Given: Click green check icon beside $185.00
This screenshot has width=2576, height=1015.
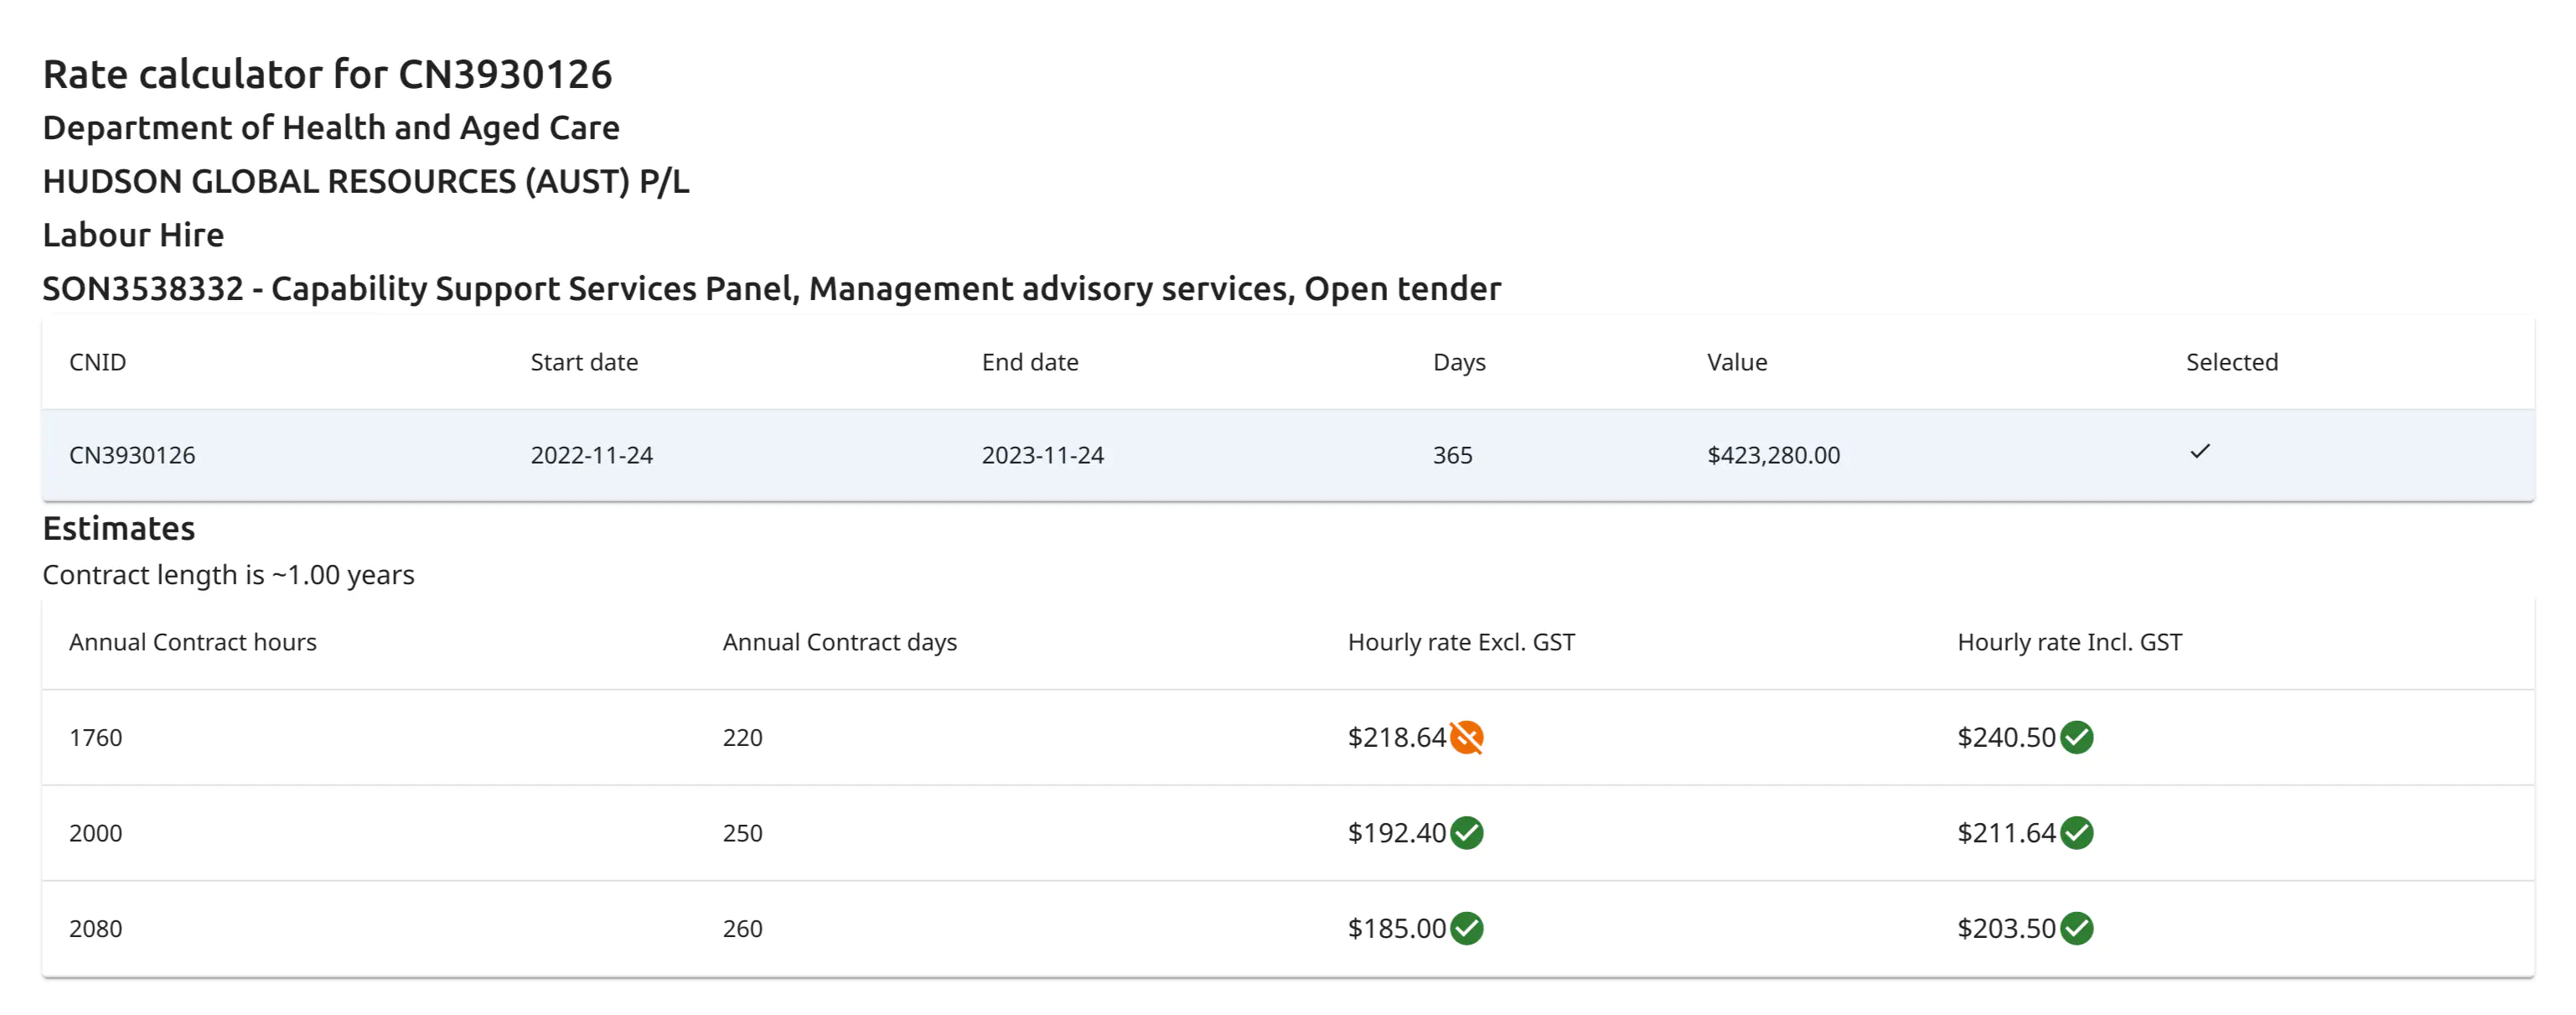Looking at the screenshot, I should [1466, 928].
